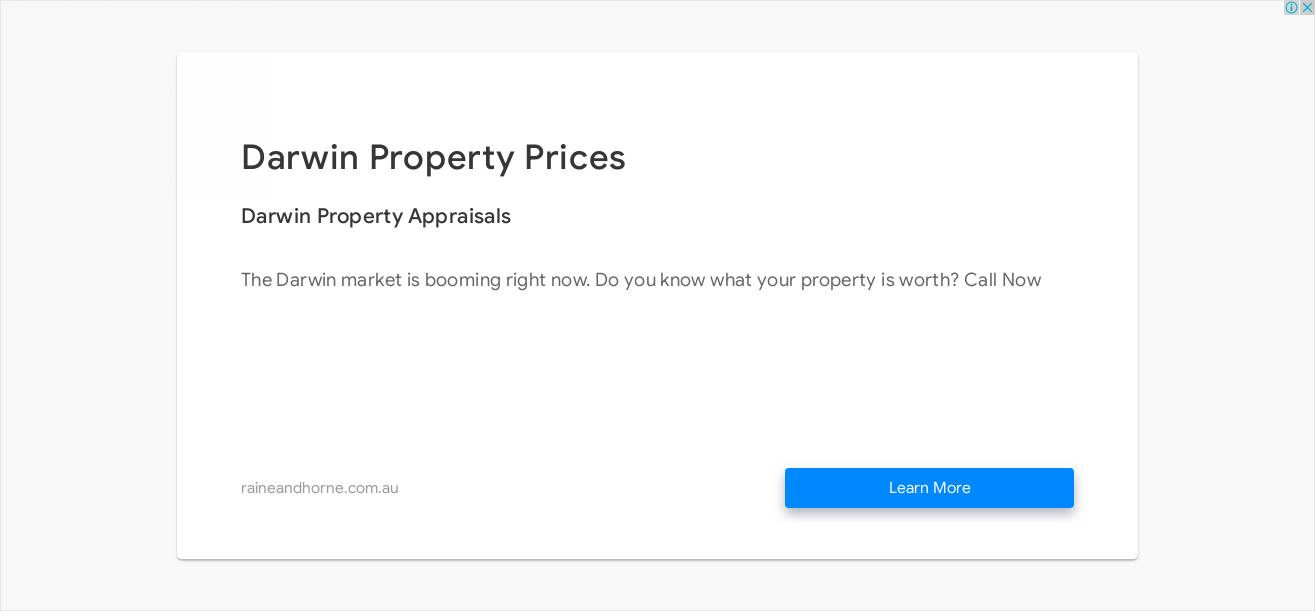1316x612 pixels.
Task: Click 'Property' in the large headline
Action: (441, 158)
